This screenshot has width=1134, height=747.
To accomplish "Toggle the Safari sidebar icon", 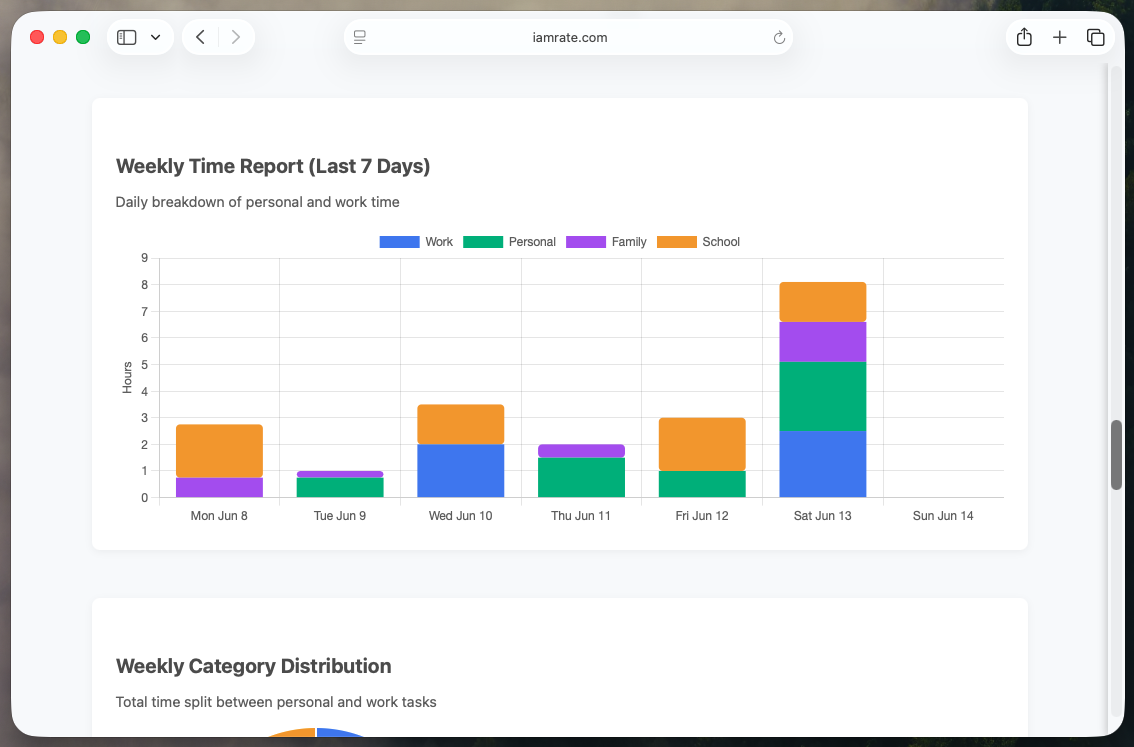I will click(x=127, y=37).
